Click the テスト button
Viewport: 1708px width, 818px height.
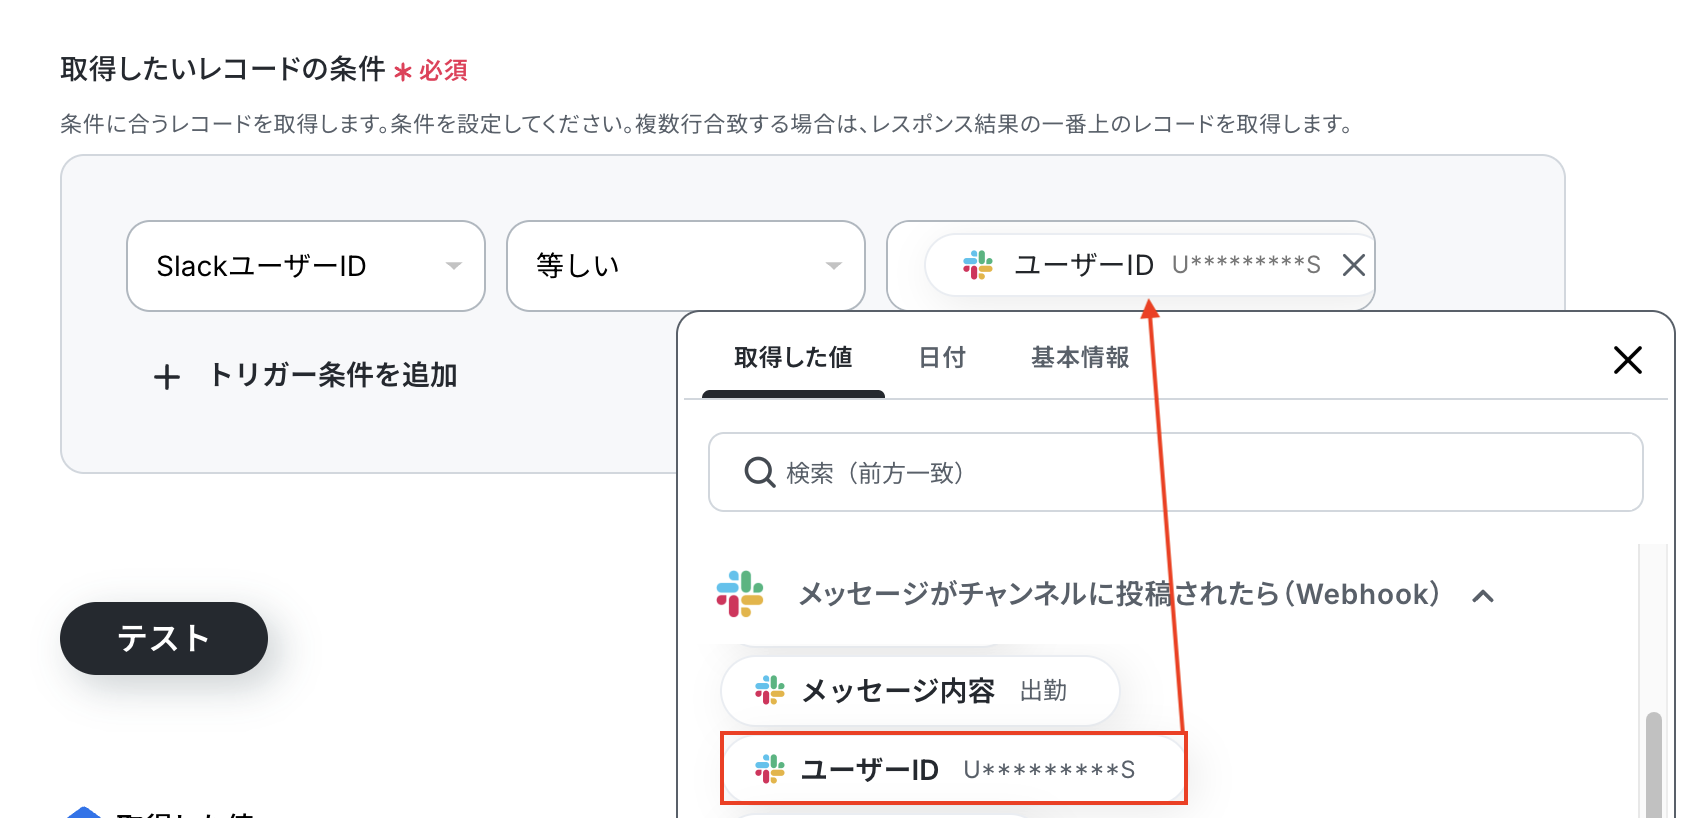pyautogui.click(x=164, y=638)
